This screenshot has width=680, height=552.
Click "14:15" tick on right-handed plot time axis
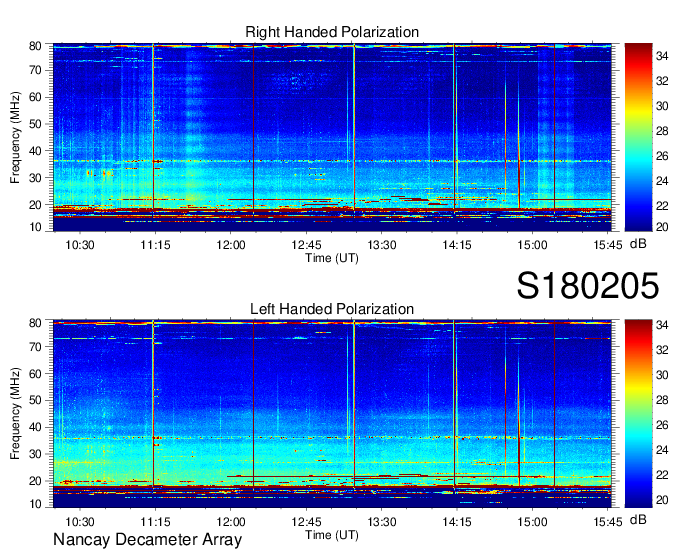tap(457, 245)
